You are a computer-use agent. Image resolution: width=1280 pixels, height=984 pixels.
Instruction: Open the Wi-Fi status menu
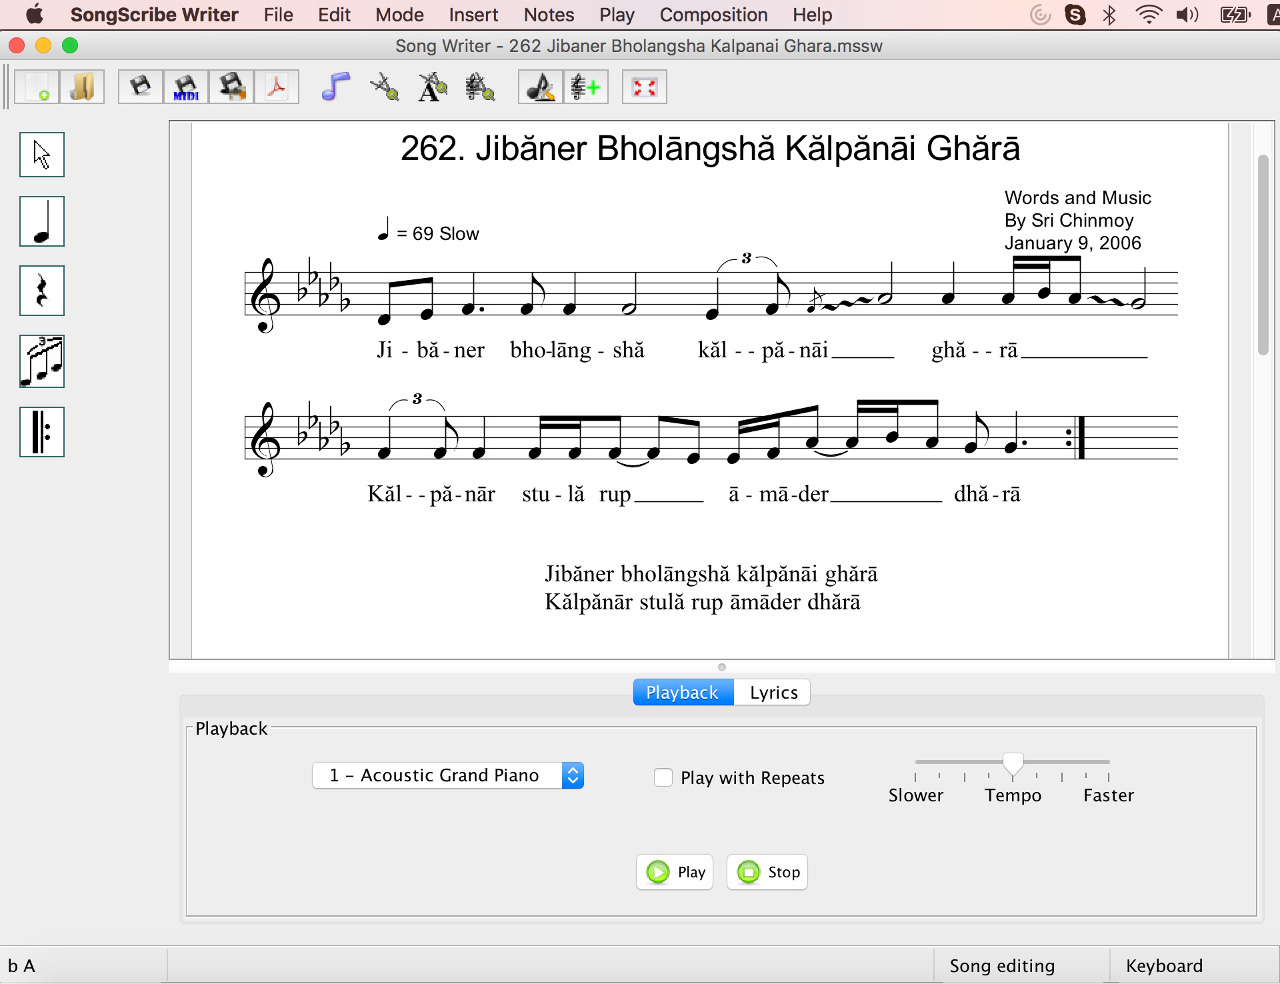tap(1149, 15)
